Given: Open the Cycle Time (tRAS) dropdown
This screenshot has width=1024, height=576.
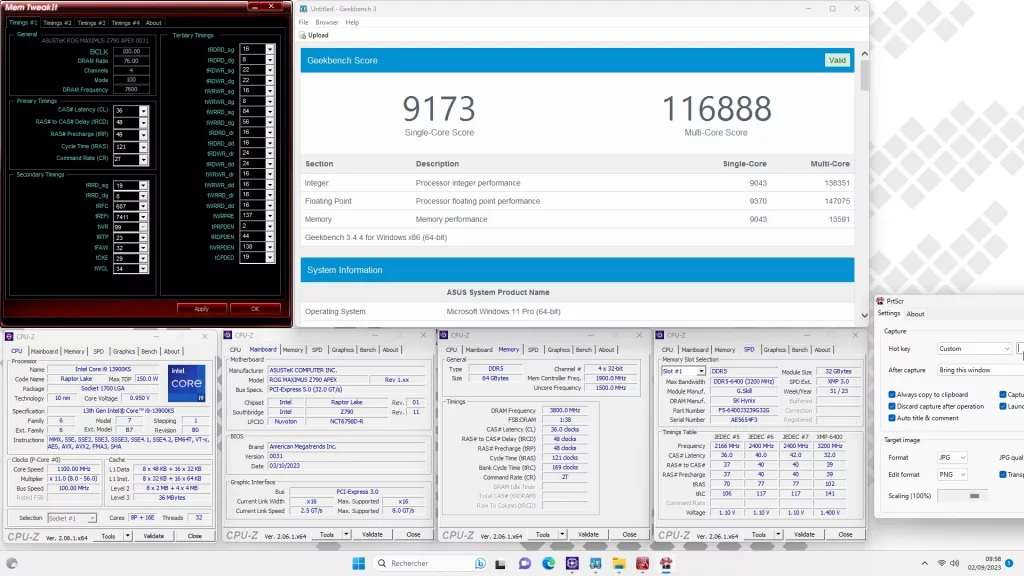Looking at the screenshot, I should (x=143, y=147).
